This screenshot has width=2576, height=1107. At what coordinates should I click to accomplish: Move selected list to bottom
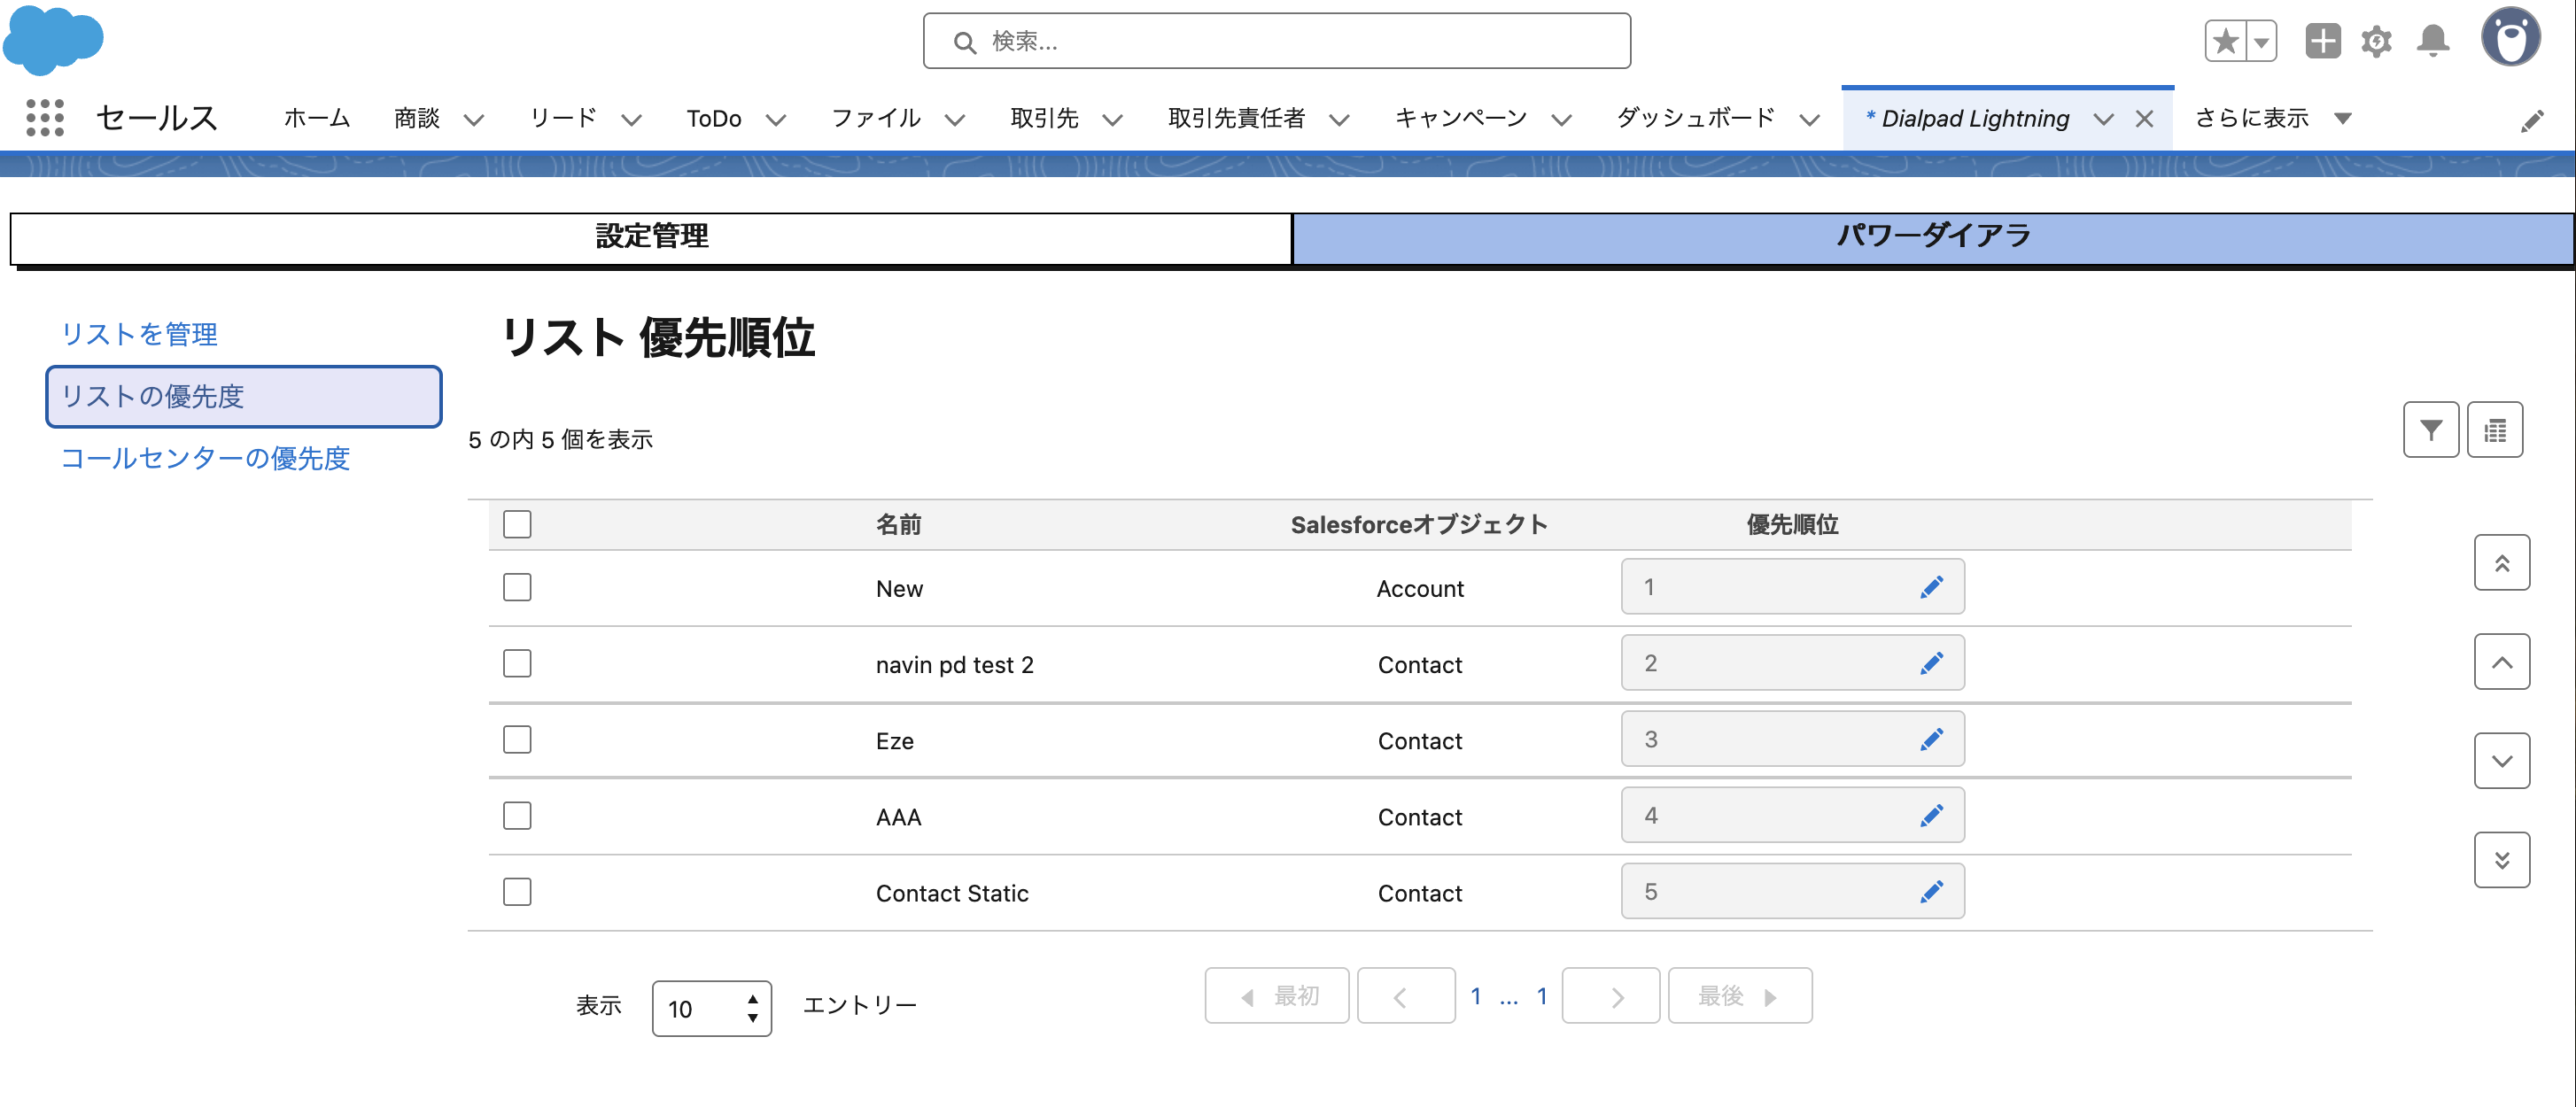(x=2502, y=860)
